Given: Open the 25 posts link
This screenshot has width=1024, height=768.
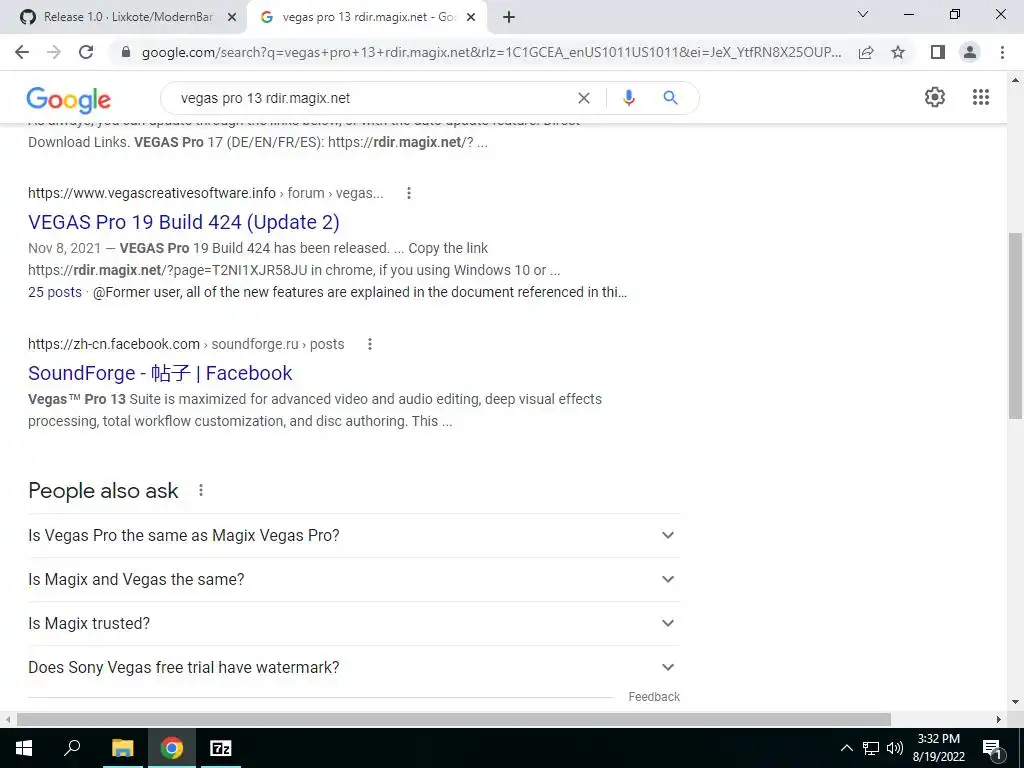Looking at the screenshot, I should coord(55,292).
